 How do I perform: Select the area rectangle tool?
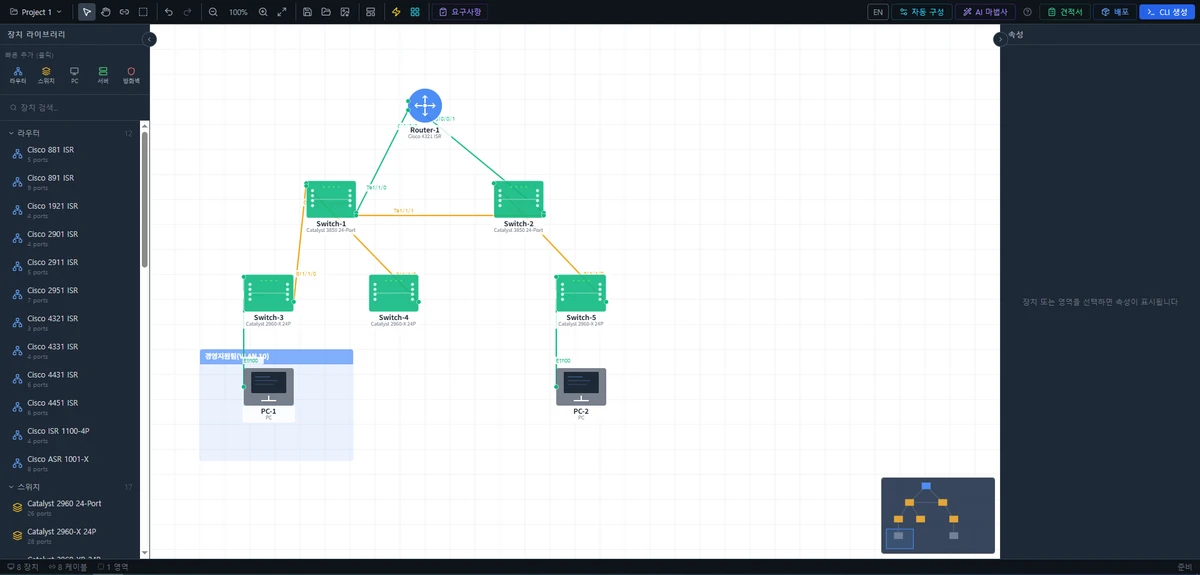[143, 12]
